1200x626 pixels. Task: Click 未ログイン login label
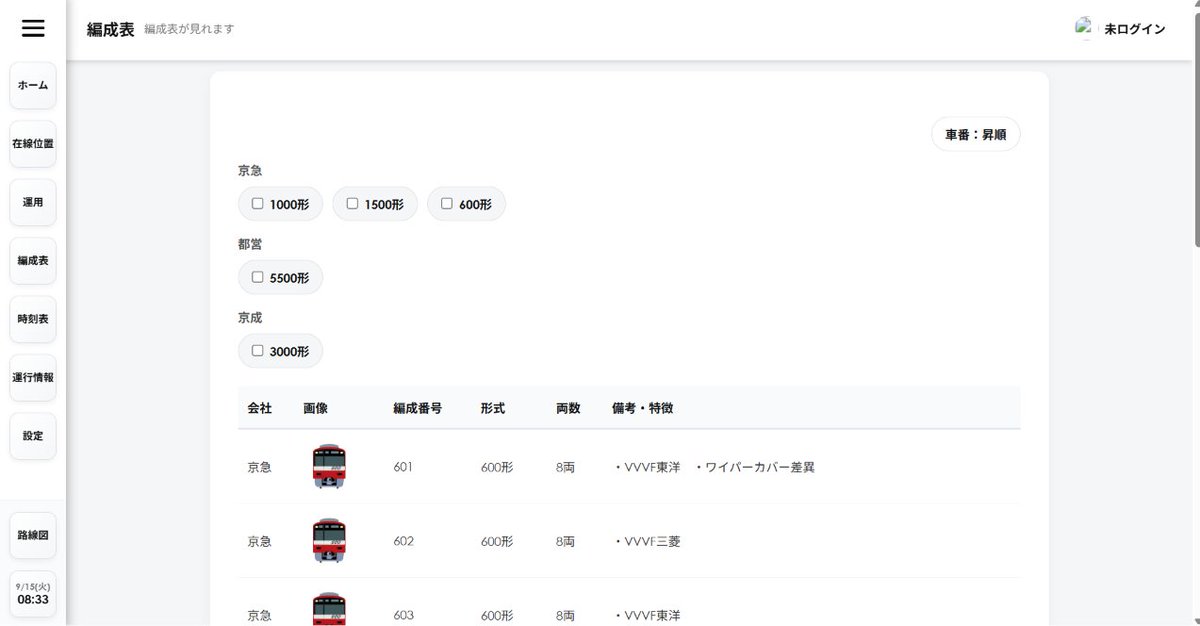tap(1134, 29)
